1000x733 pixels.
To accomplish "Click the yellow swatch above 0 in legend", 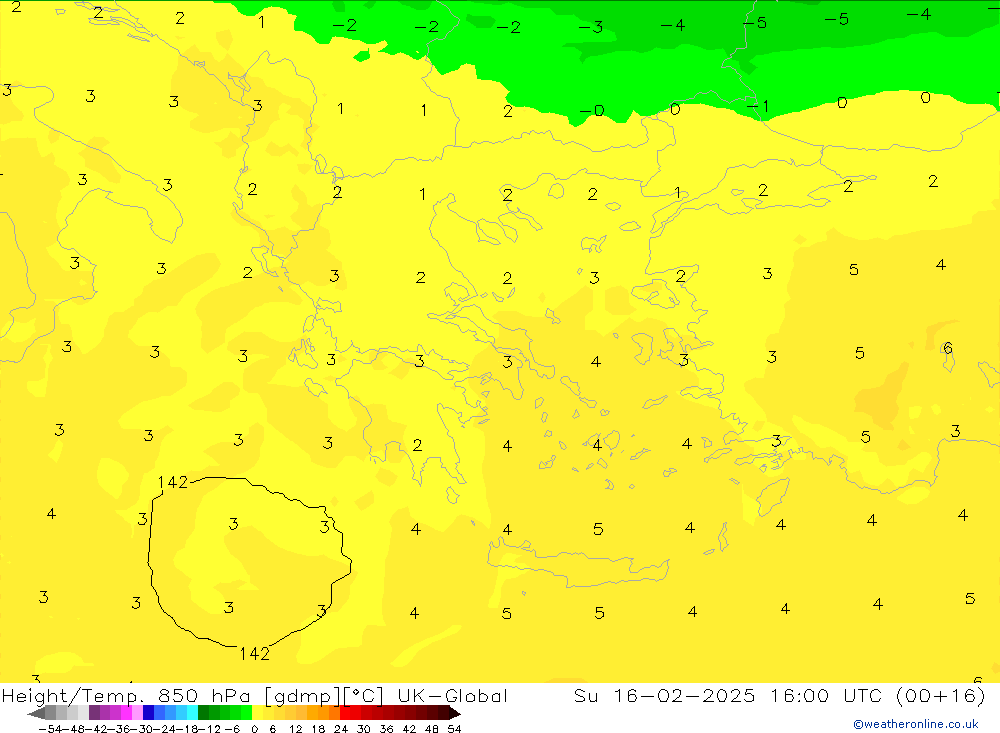I will click(x=257, y=713).
